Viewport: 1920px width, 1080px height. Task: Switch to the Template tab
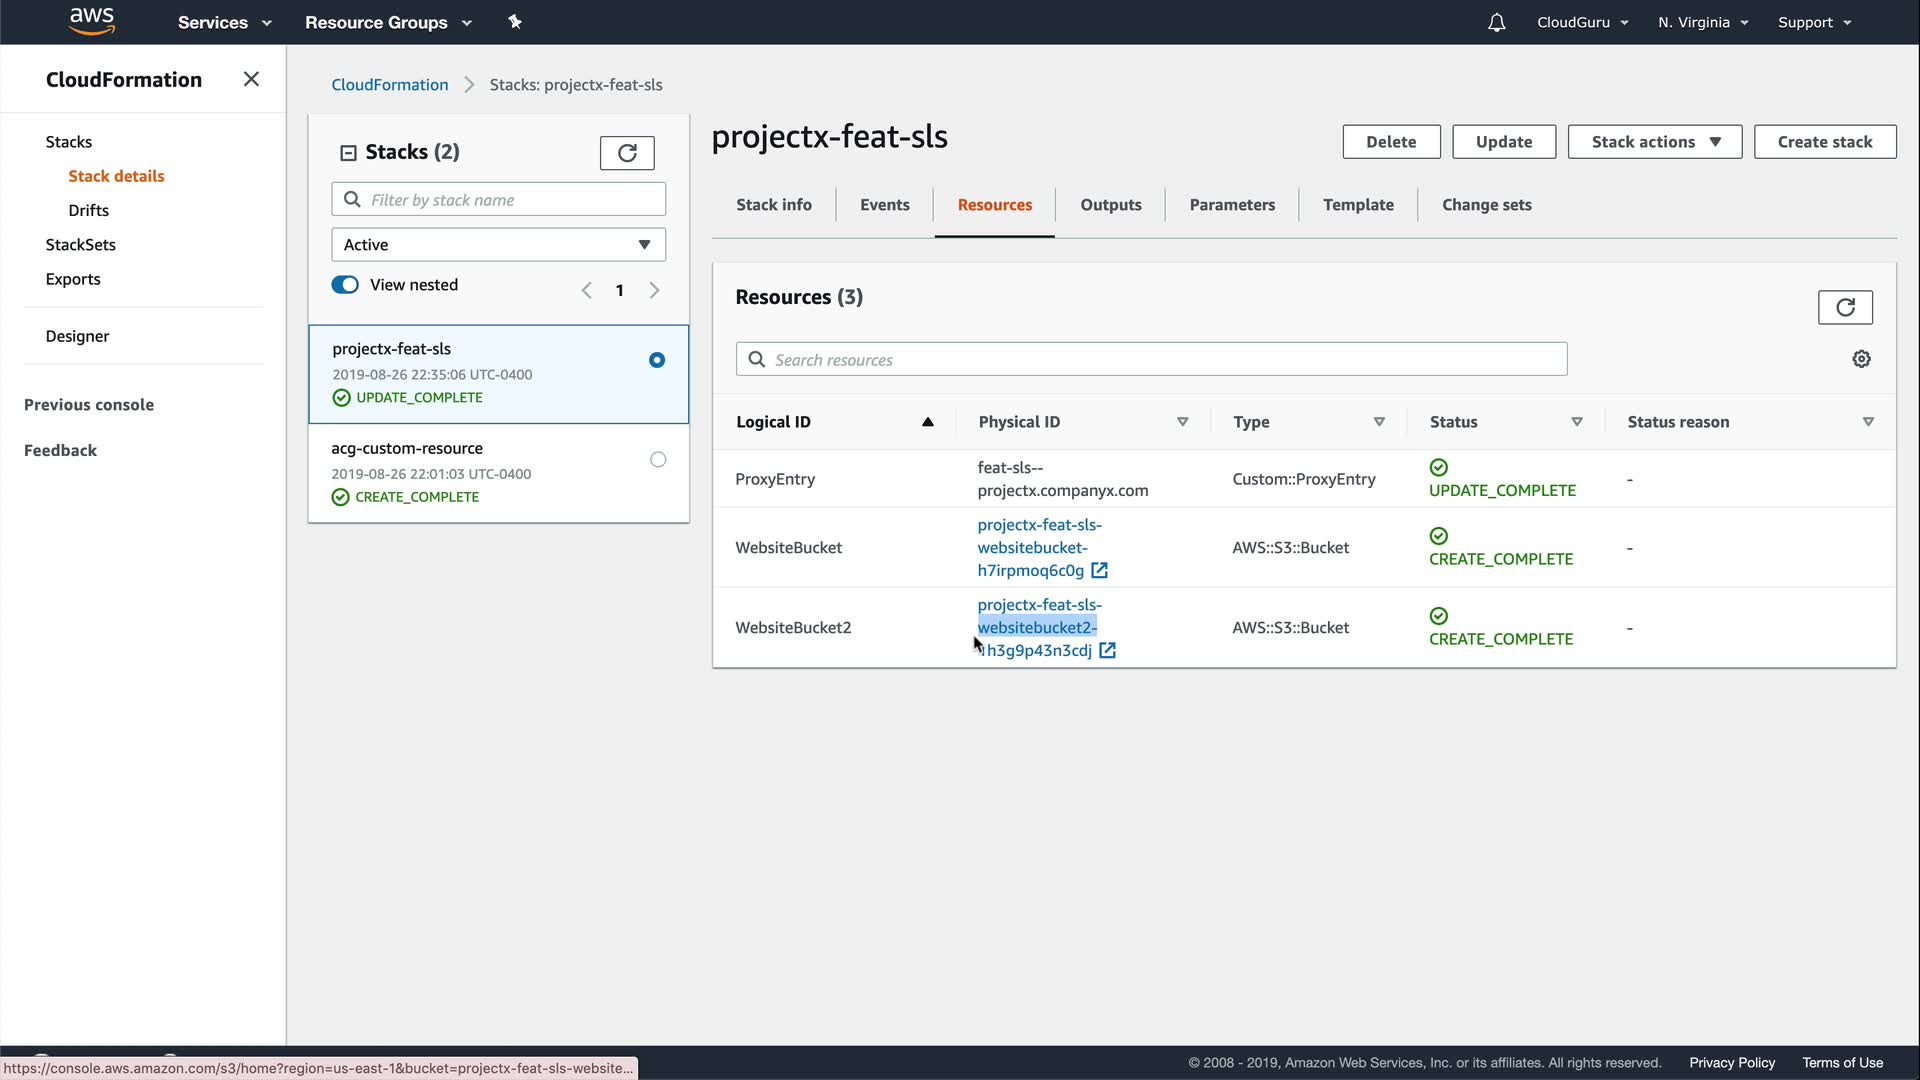tap(1357, 205)
